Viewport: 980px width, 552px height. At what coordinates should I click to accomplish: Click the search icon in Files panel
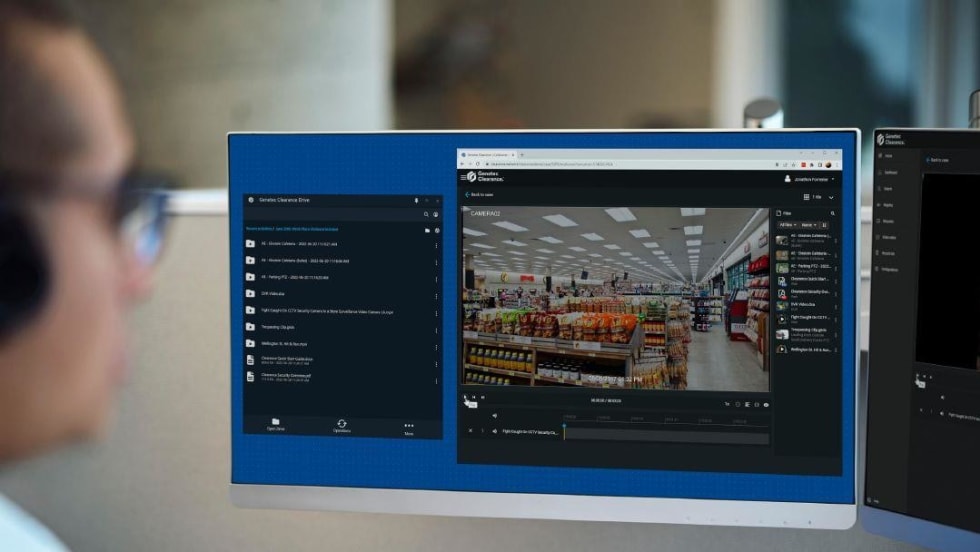pos(833,213)
